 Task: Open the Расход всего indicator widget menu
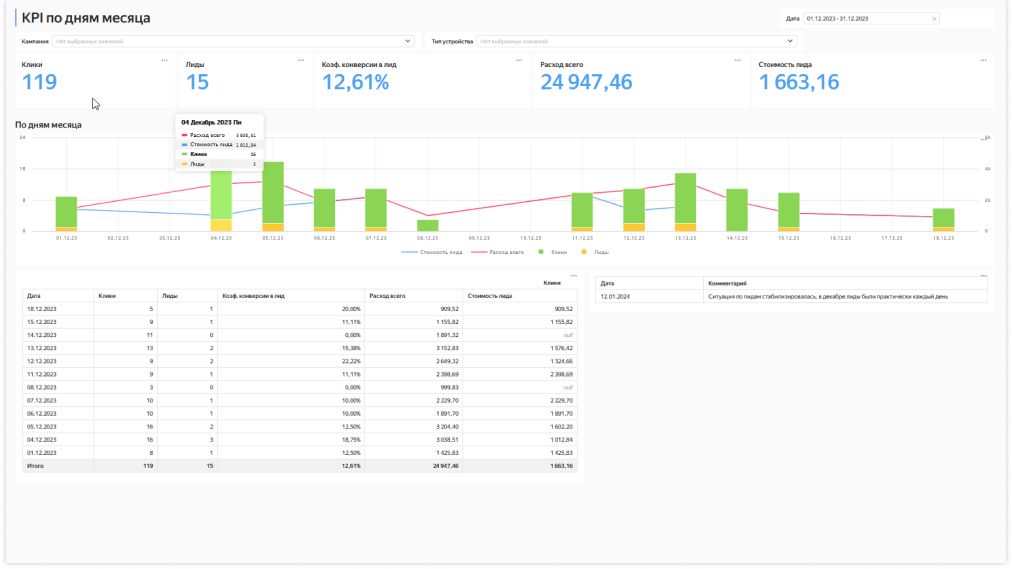[x=737, y=61]
